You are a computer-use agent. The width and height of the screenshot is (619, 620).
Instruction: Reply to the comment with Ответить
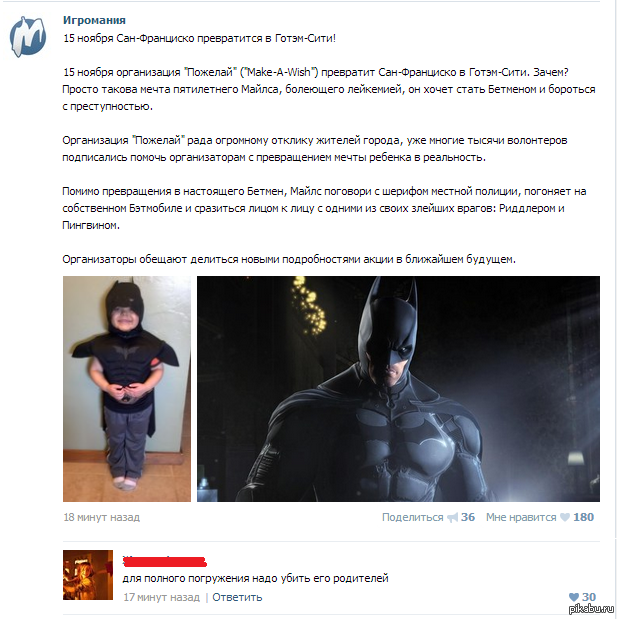[237, 597]
